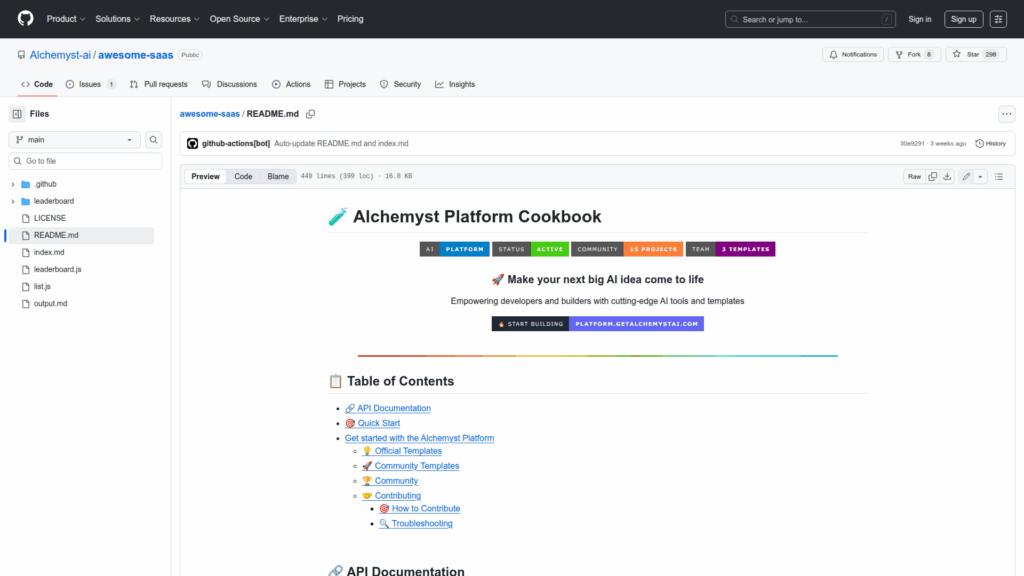Viewport: 1024px width, 576px height.
Task: Open the edit options dropdown arrow
Action: pyautogui.click(x=980, y=176)
